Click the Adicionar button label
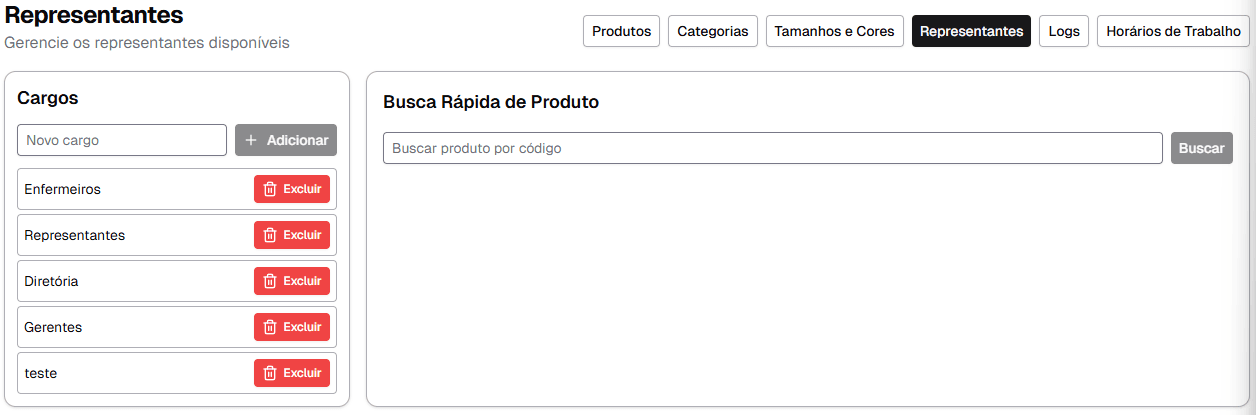 [297, 140]
